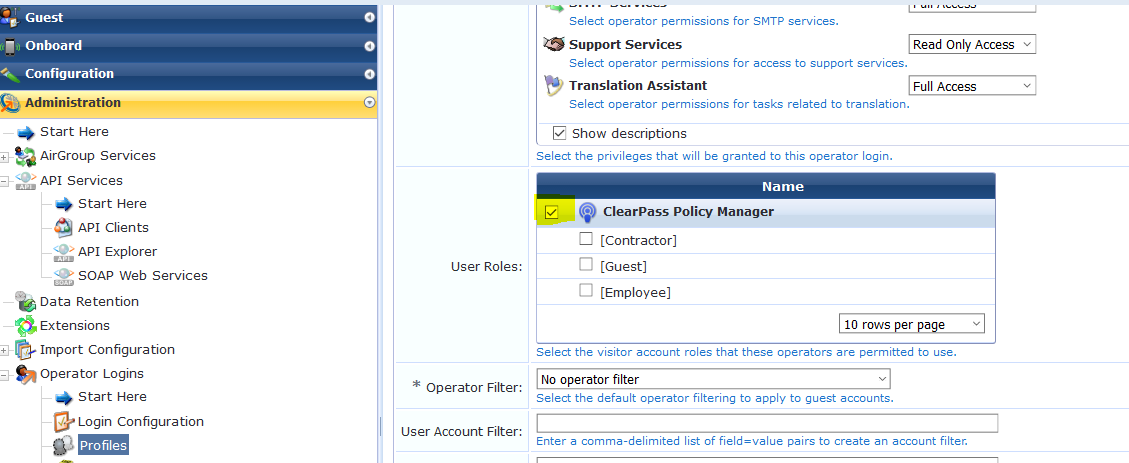Open the Configuration navigation section
1129x463 pixels.
click(x=189, y=74)
